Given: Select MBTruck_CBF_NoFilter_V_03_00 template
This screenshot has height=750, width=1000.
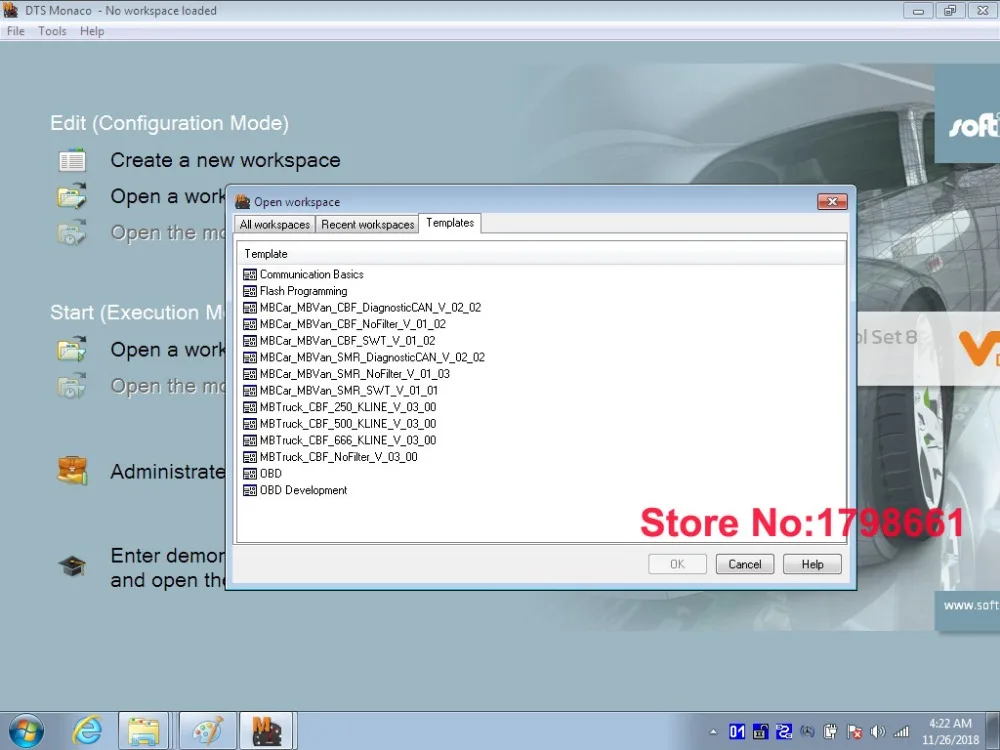Looking at the screenshot, I should 330,457.
